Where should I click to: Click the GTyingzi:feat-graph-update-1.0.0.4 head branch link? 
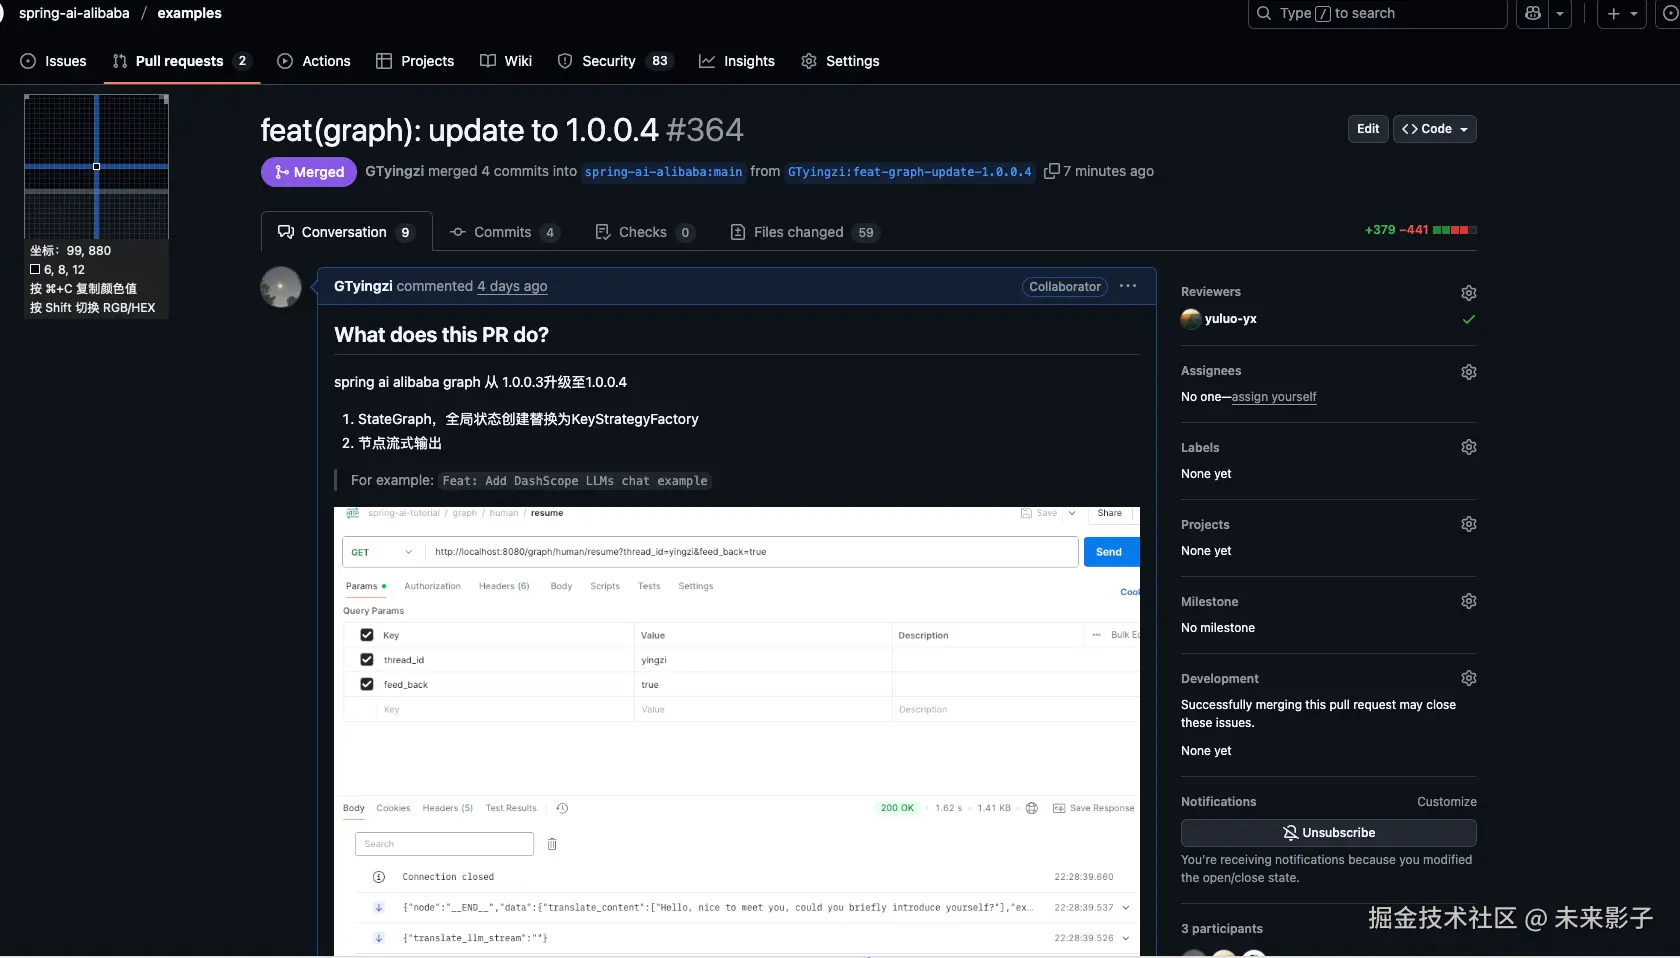tap(909, 172)
